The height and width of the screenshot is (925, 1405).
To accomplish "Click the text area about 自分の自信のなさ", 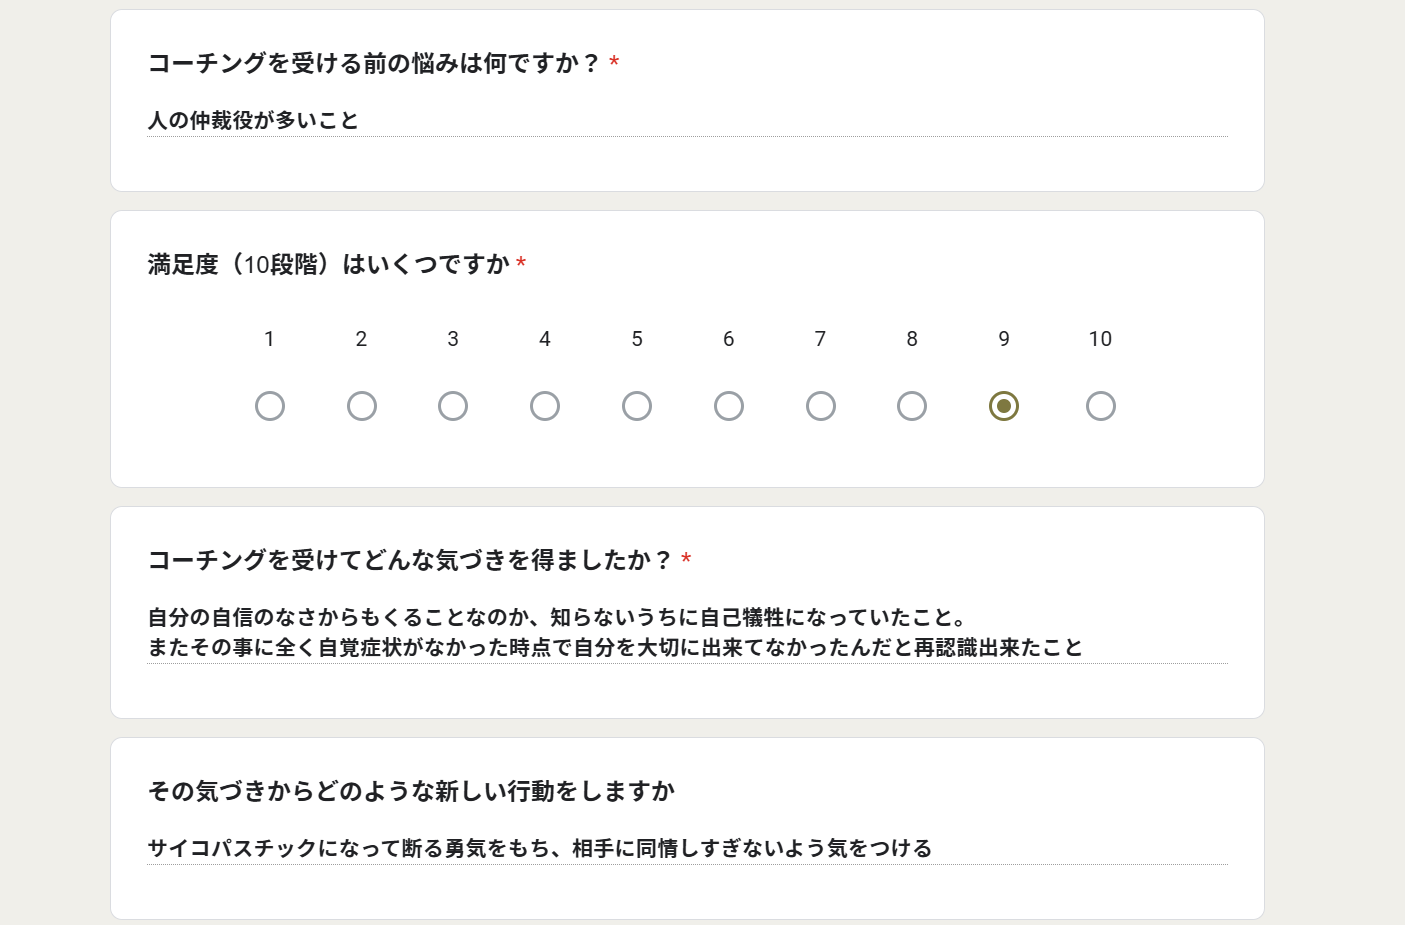I will pyautogui.click(x=687, y=632).
